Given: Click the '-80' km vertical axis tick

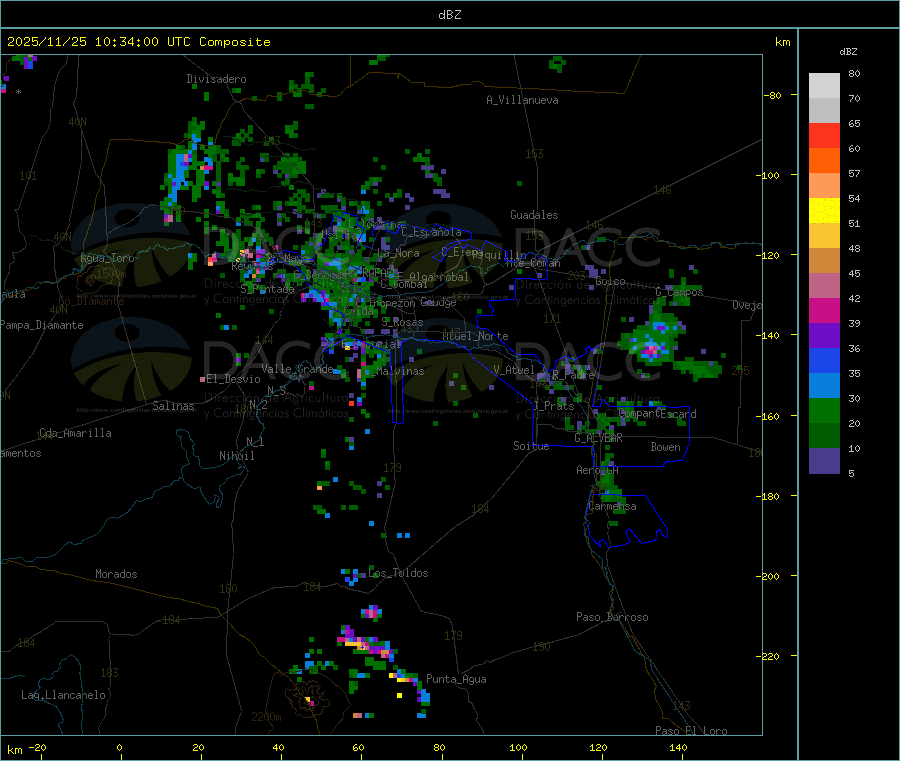Looking at the screenshot, I should click(773, 96).
